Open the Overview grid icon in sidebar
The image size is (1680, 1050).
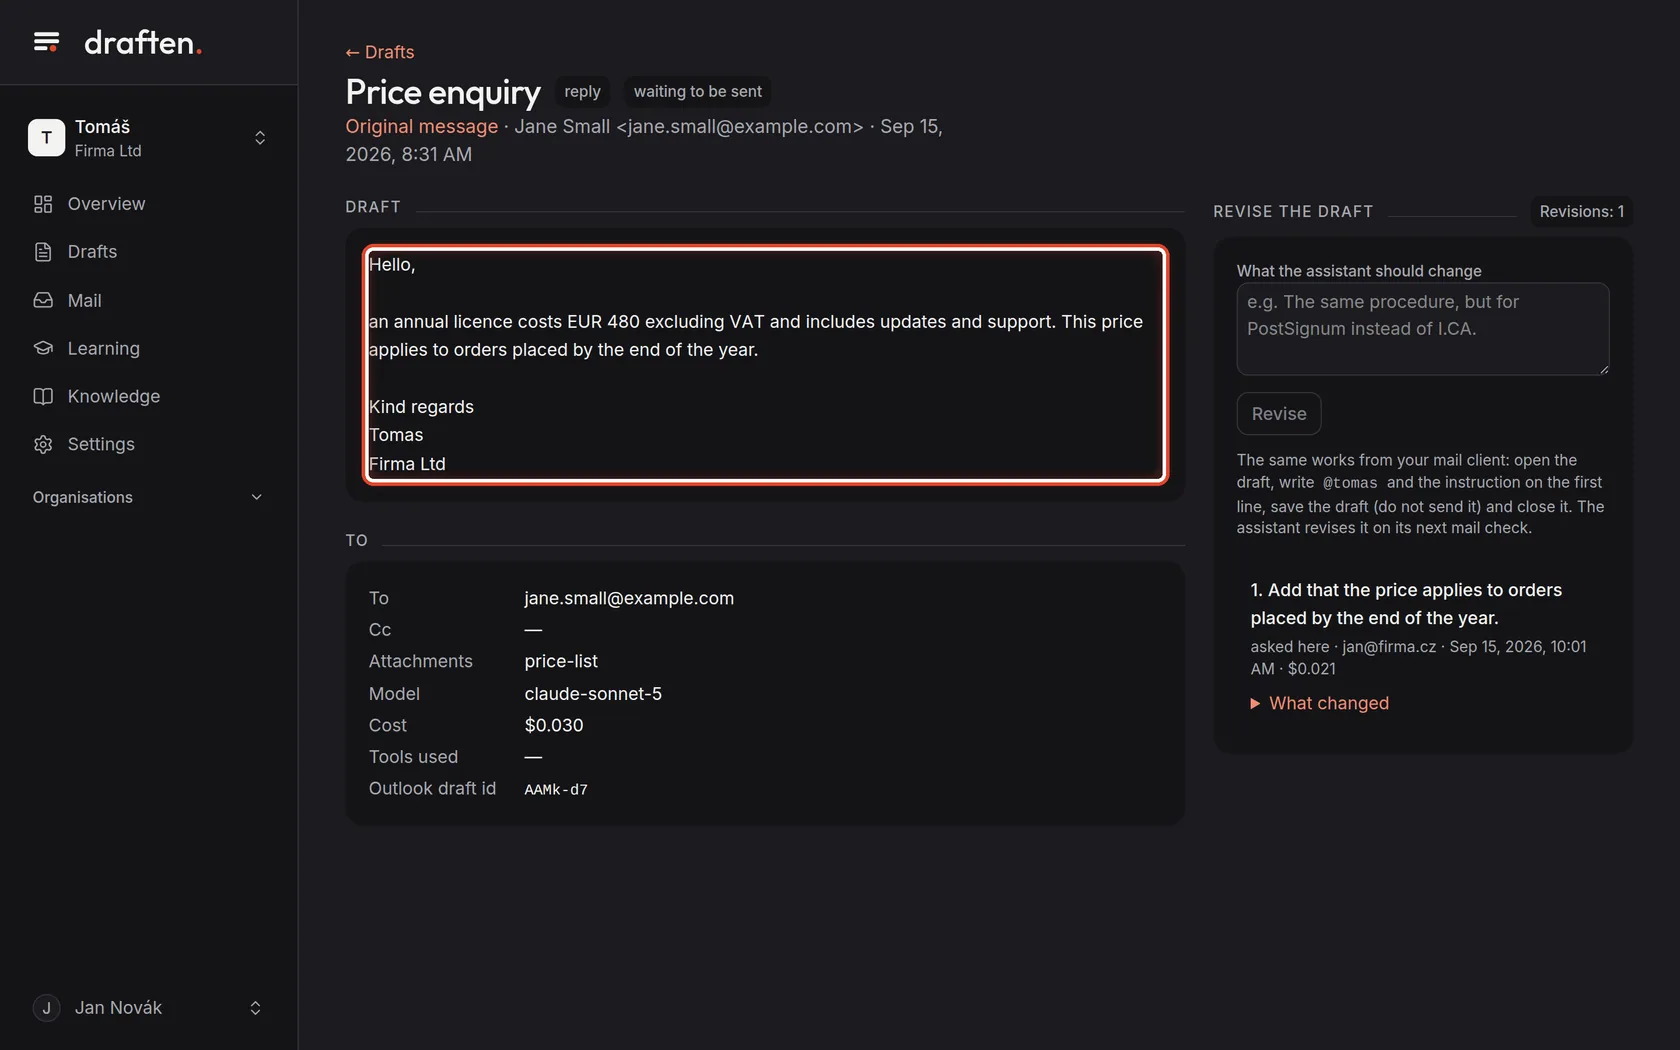click(43, 204)
